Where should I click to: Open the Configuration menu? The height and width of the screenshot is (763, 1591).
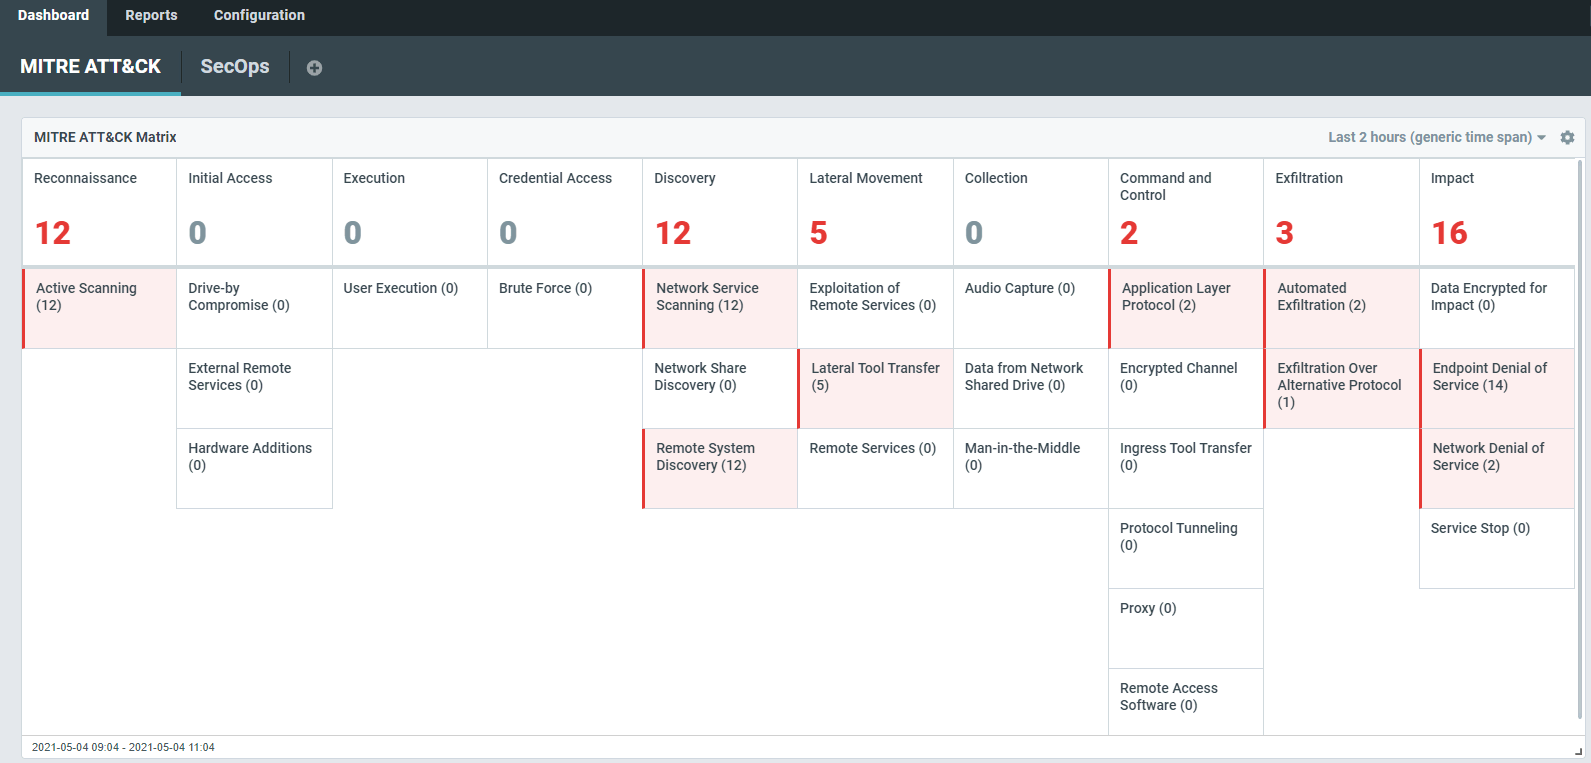point(259,15)
